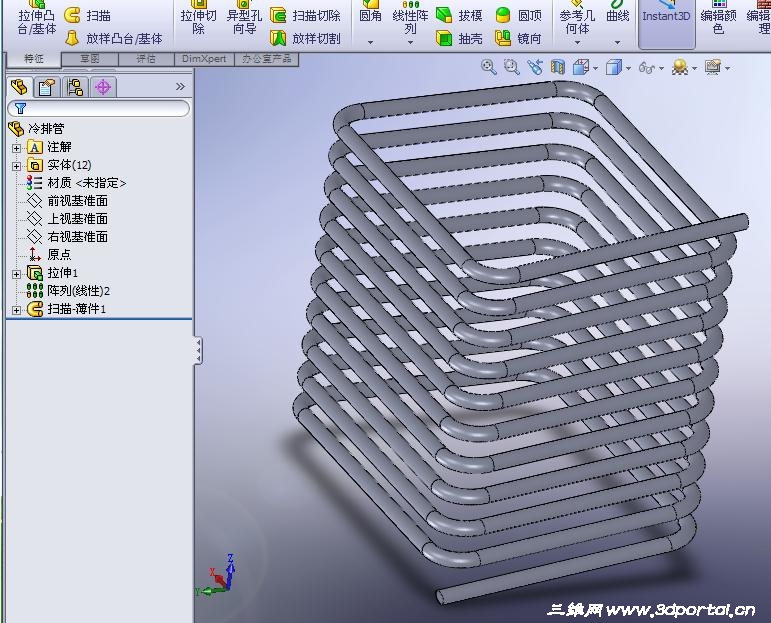Click View Settings icon
771x623 pixels.
[x=713, y=67]
